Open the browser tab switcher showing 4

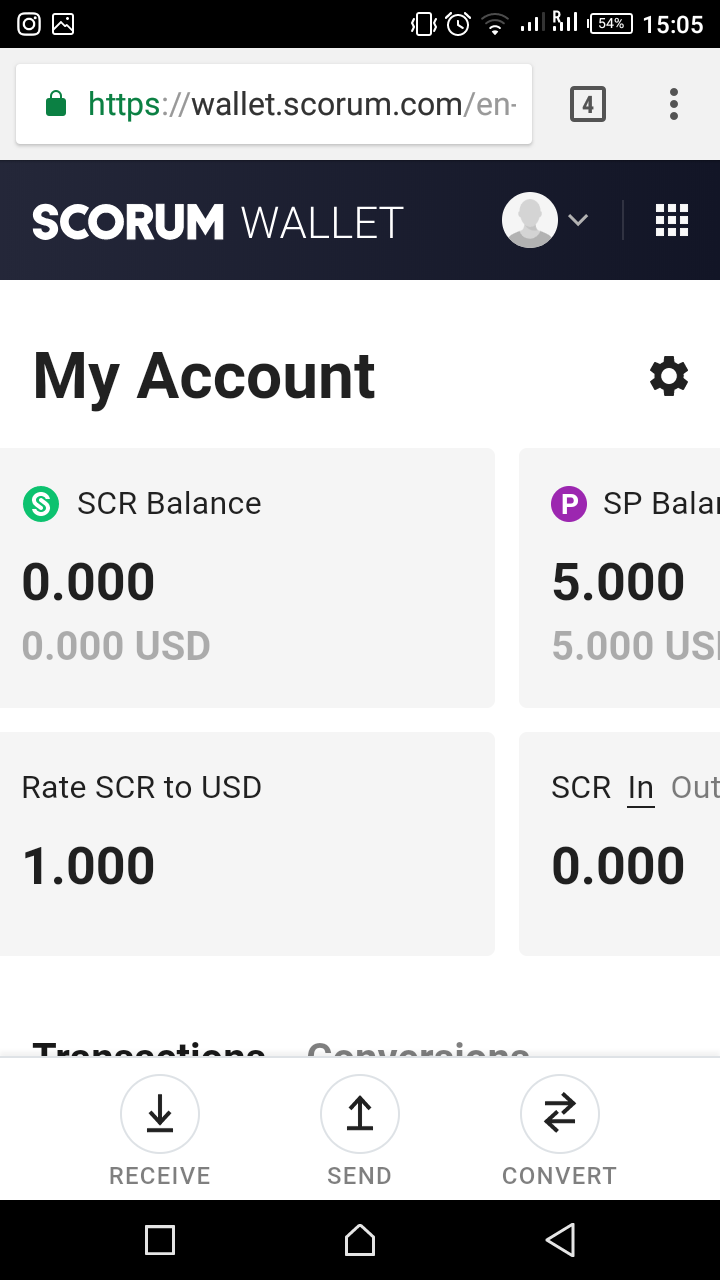coord(588,104)
